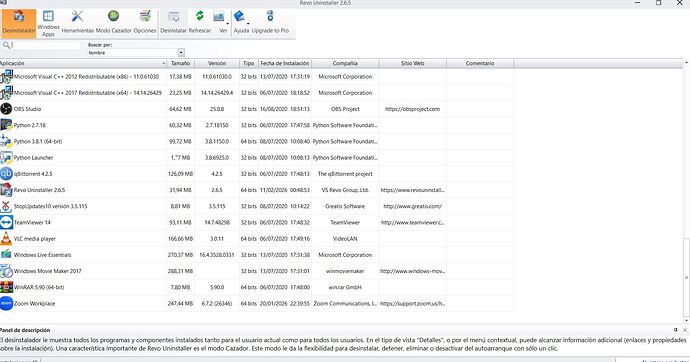Select Windows Live Essentials icon
Screen dimensions: 690x362
coord(6,255)
